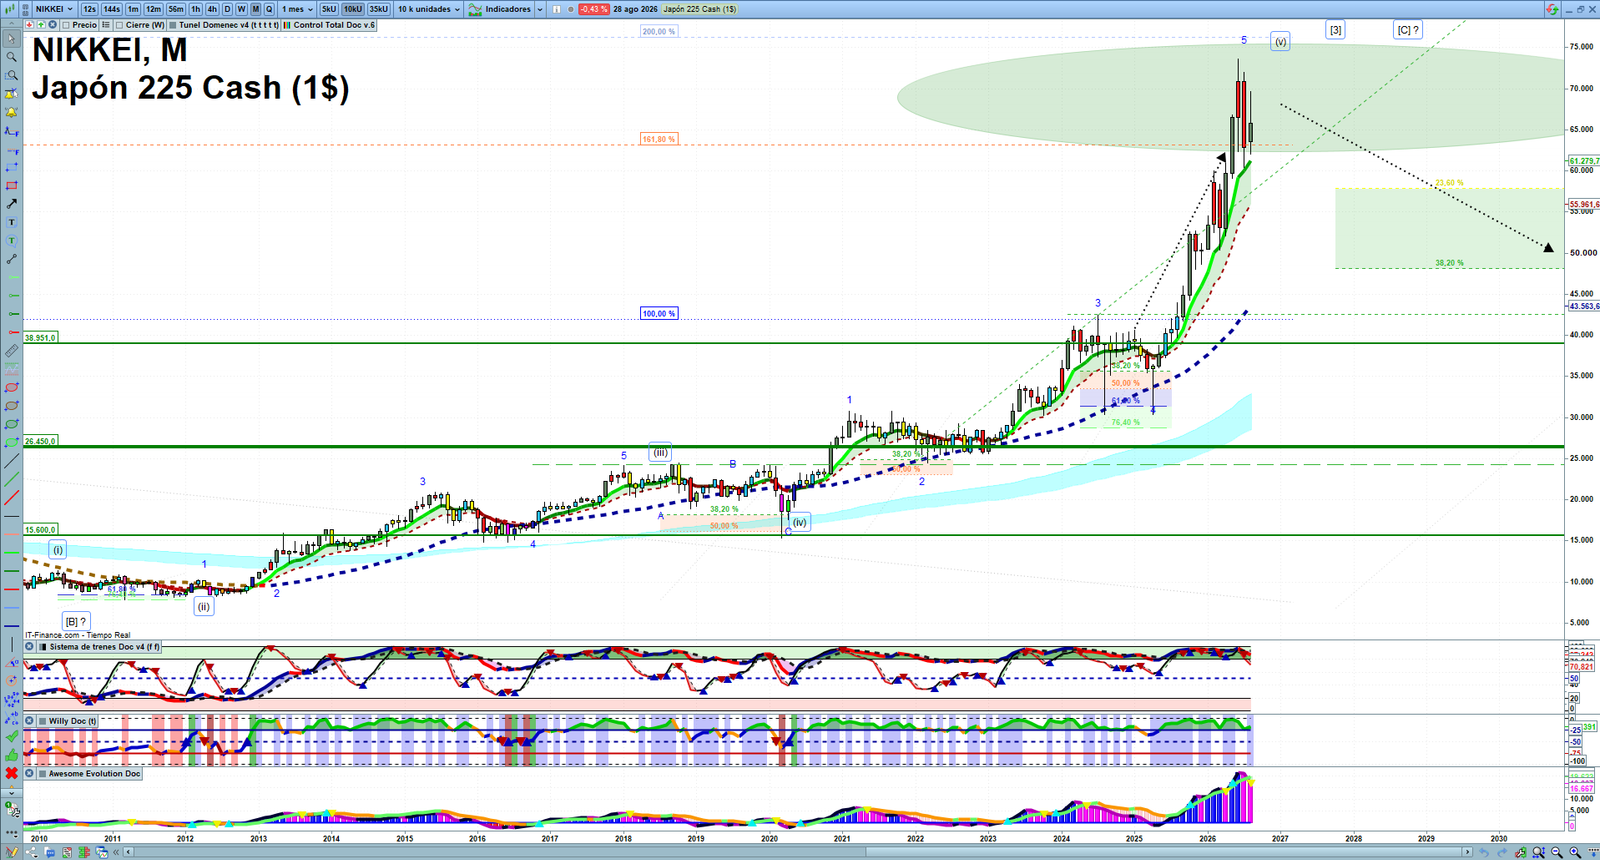Select the red diagonal line tool
The height and width of the screenshot is (860, 1600).
[12, 497]
